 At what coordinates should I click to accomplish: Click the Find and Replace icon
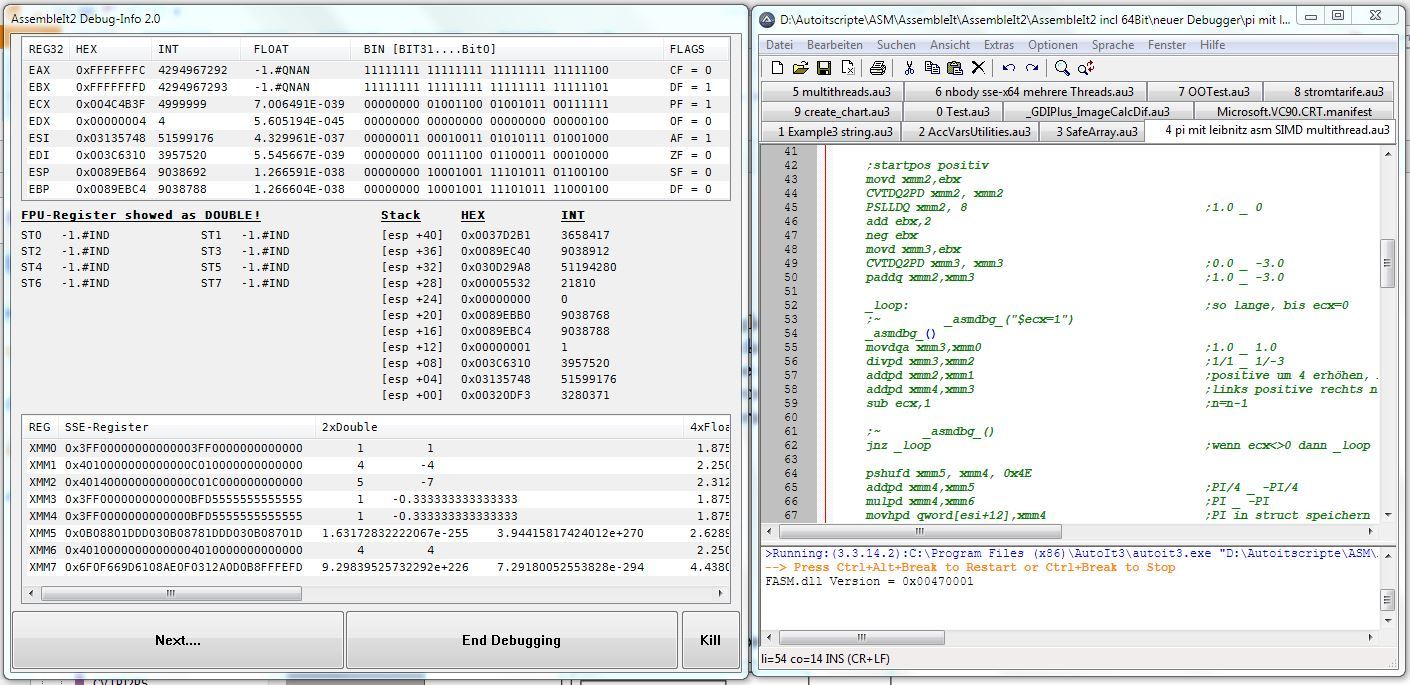coord(1086,68)
